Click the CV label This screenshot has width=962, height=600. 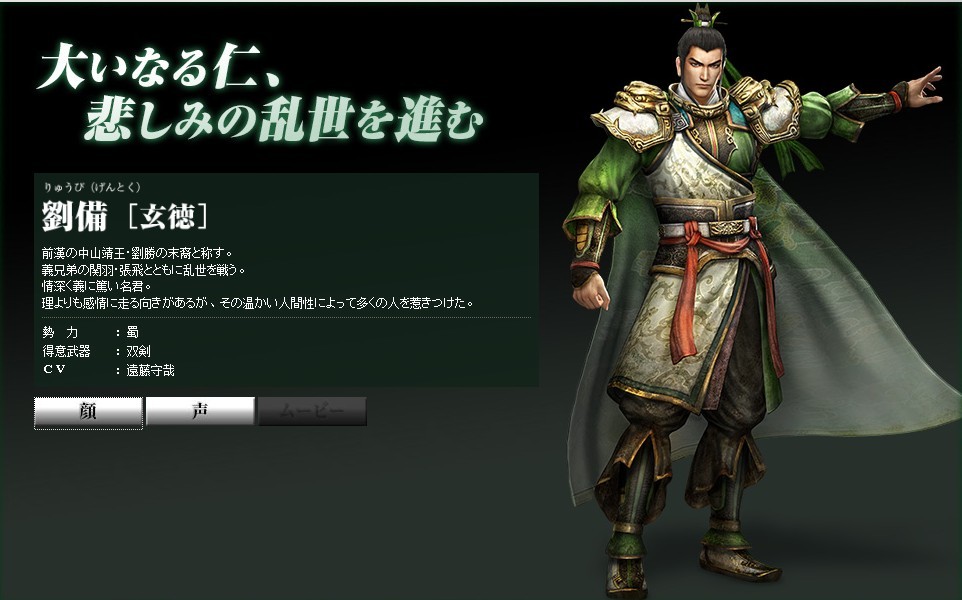click(x=54, y=370)
